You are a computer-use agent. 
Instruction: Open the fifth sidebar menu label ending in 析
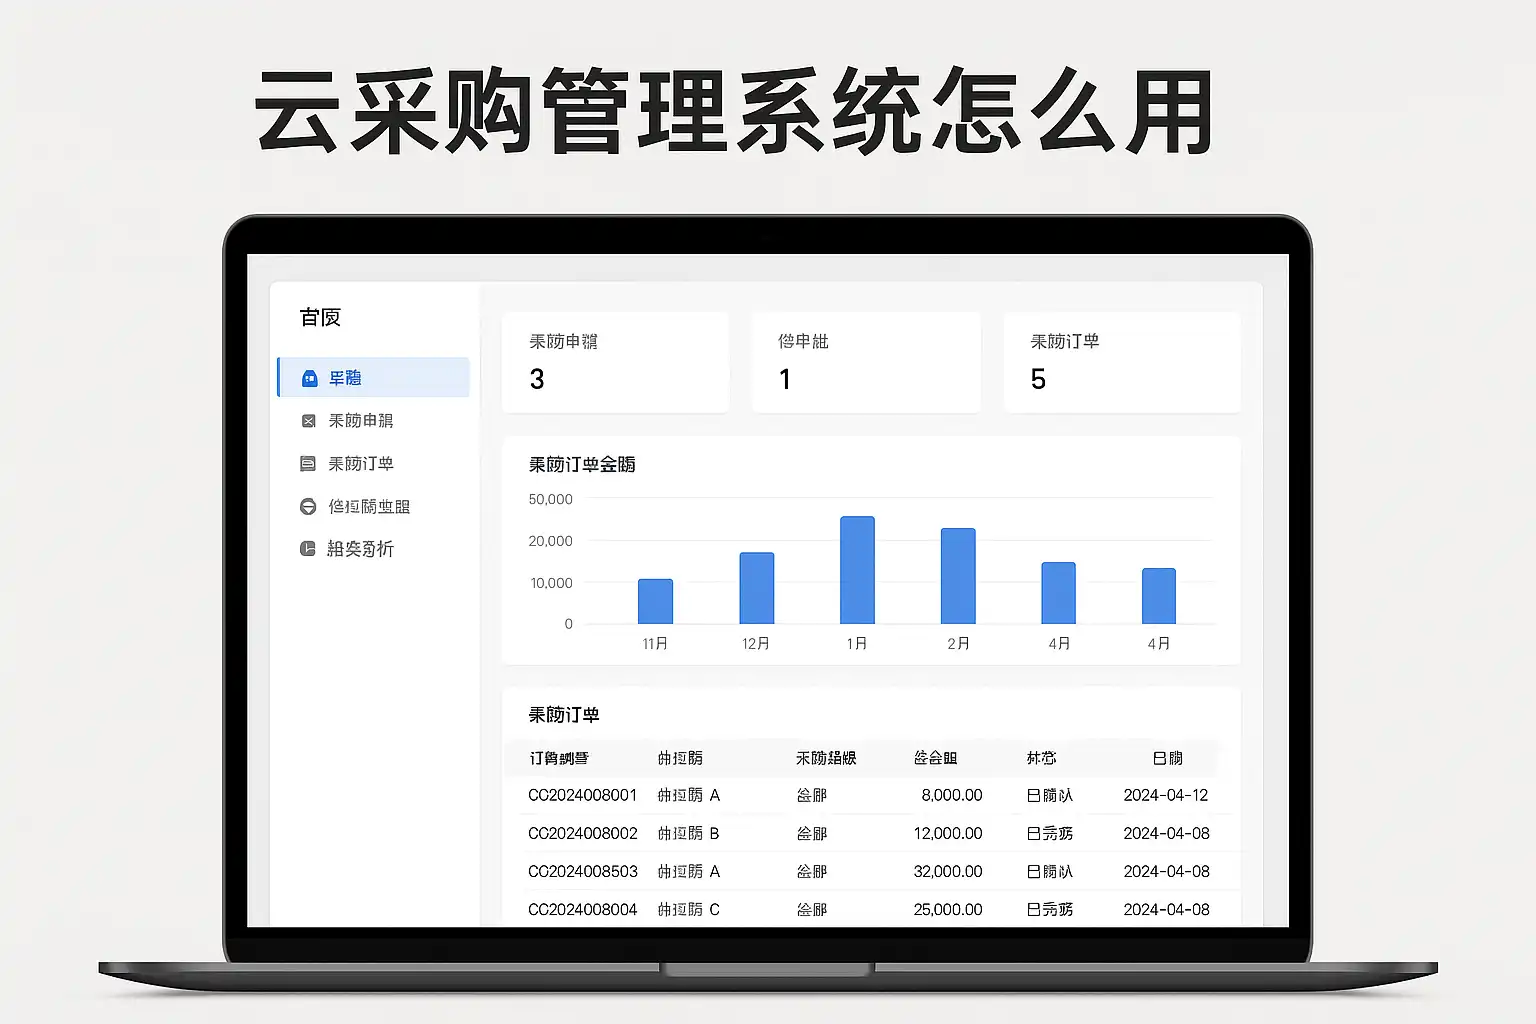tap(360, 549)
